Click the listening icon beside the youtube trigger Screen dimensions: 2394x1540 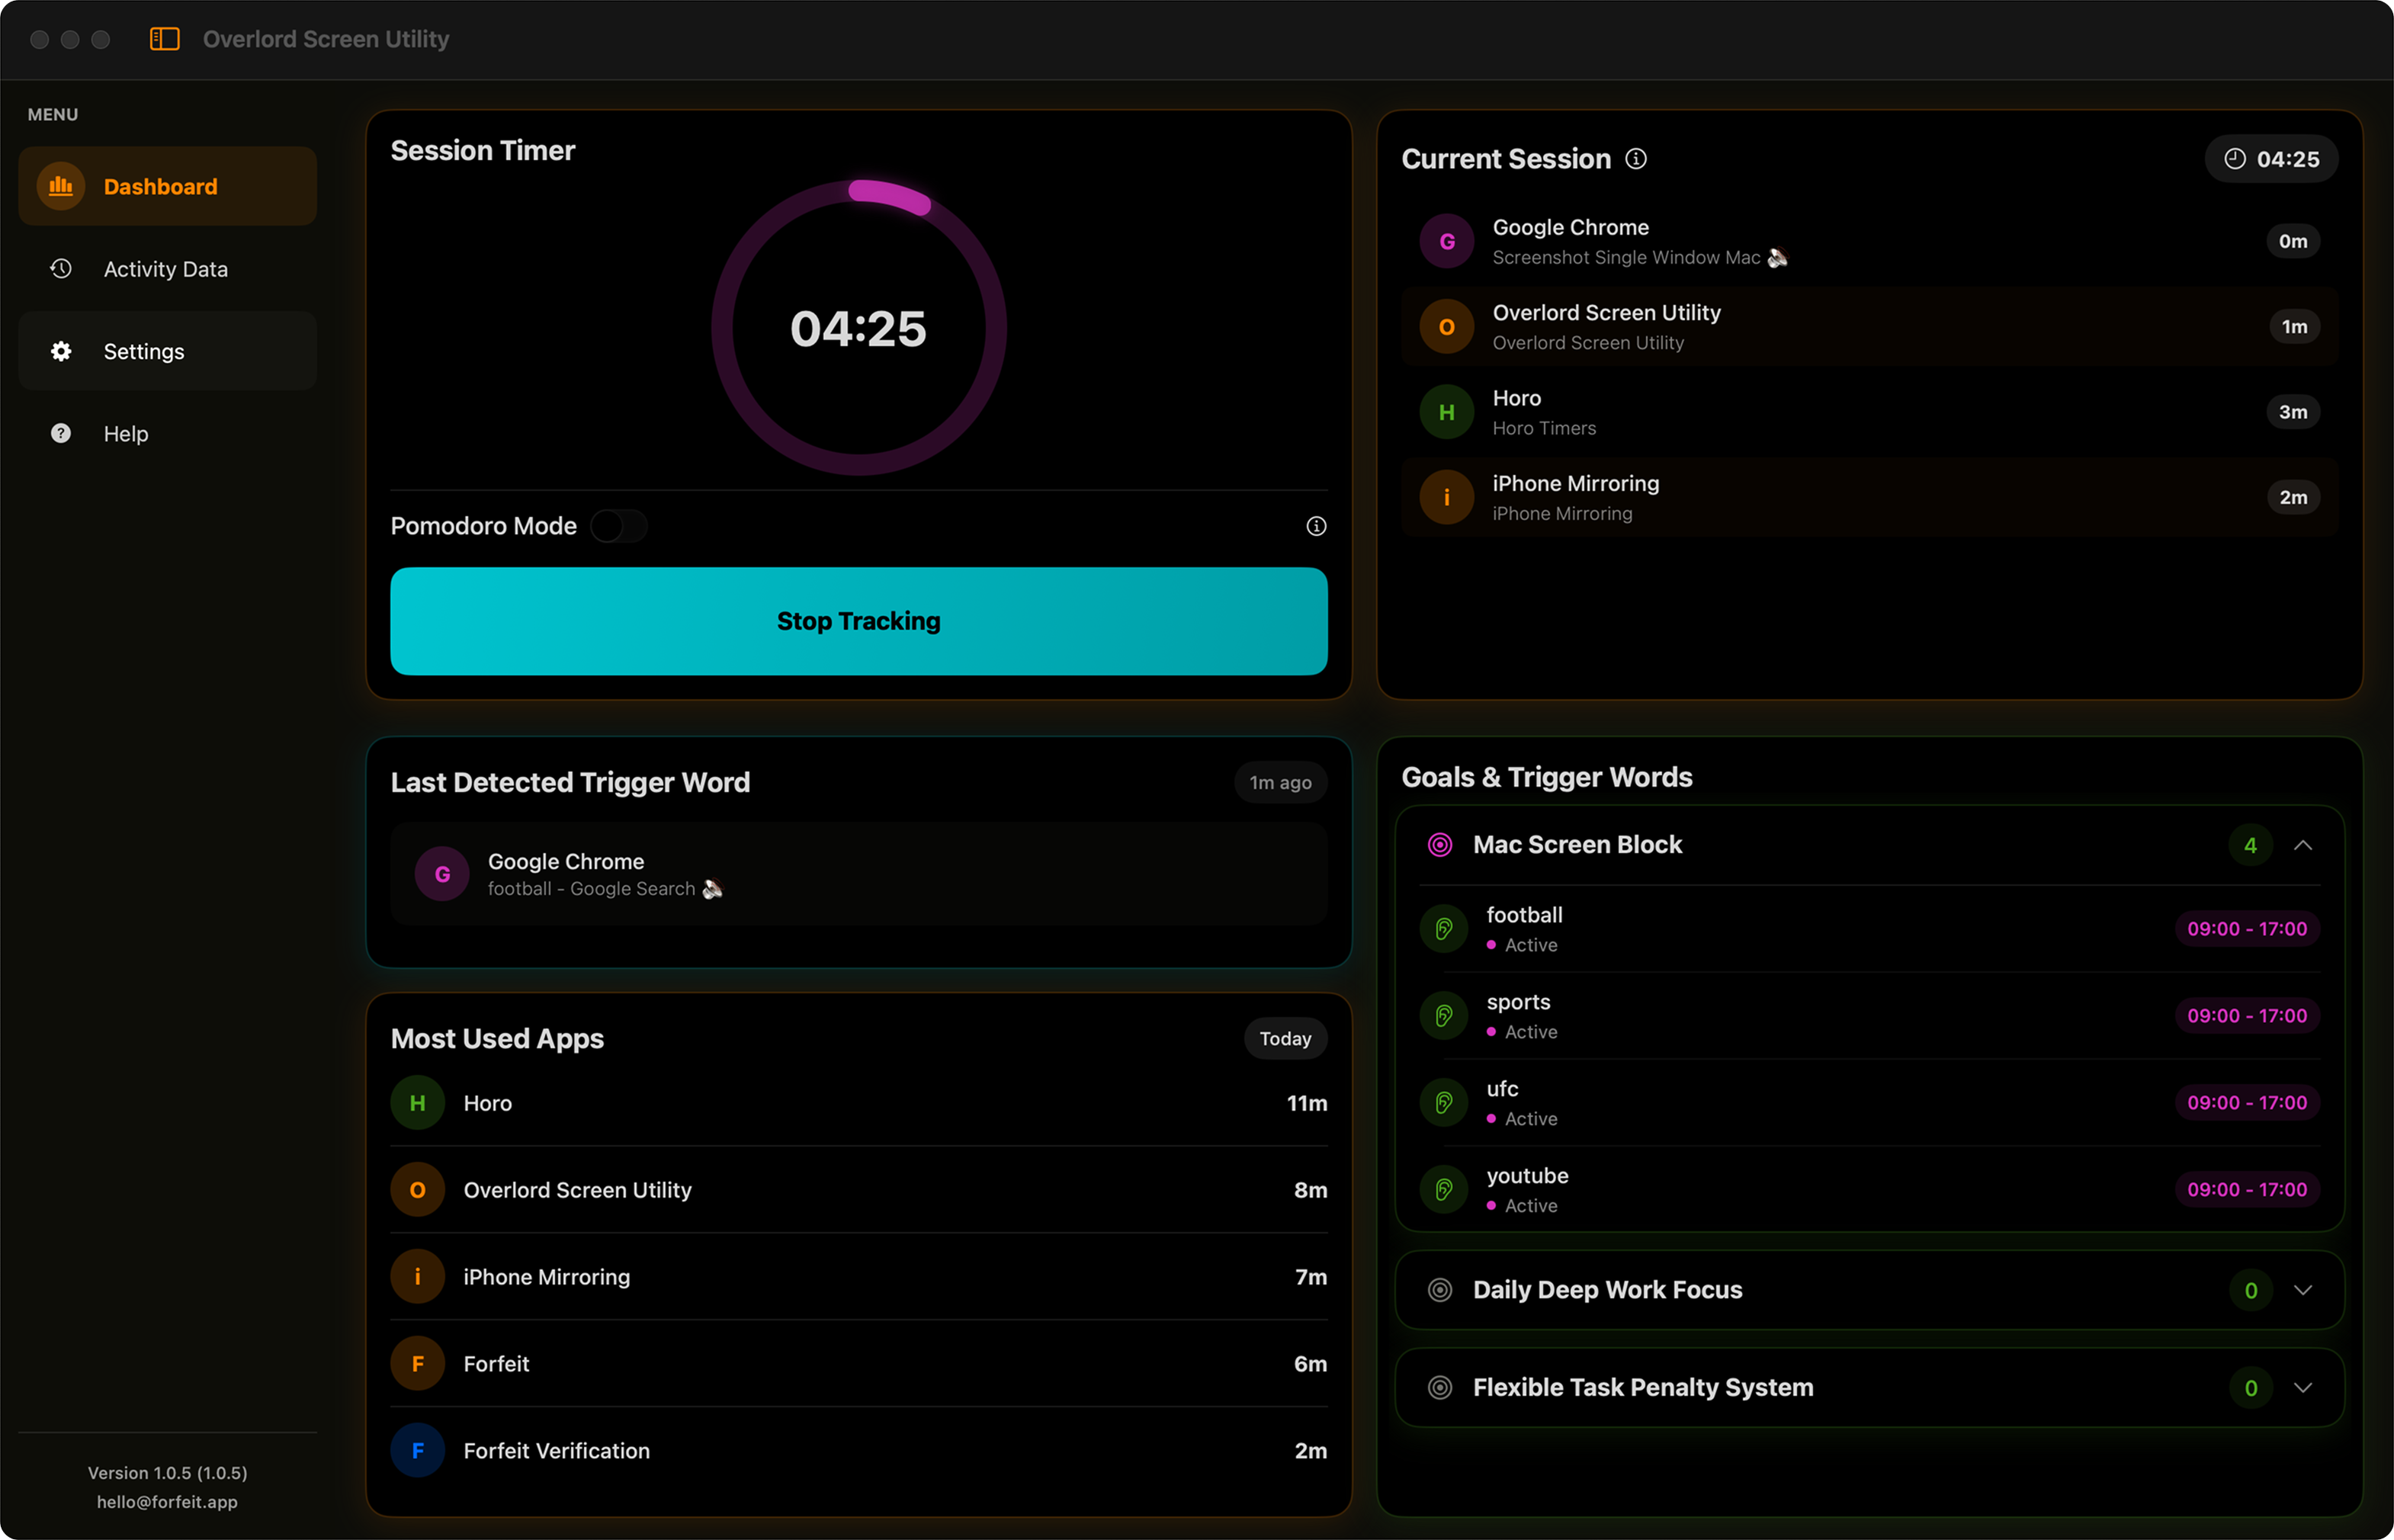1443,1189
